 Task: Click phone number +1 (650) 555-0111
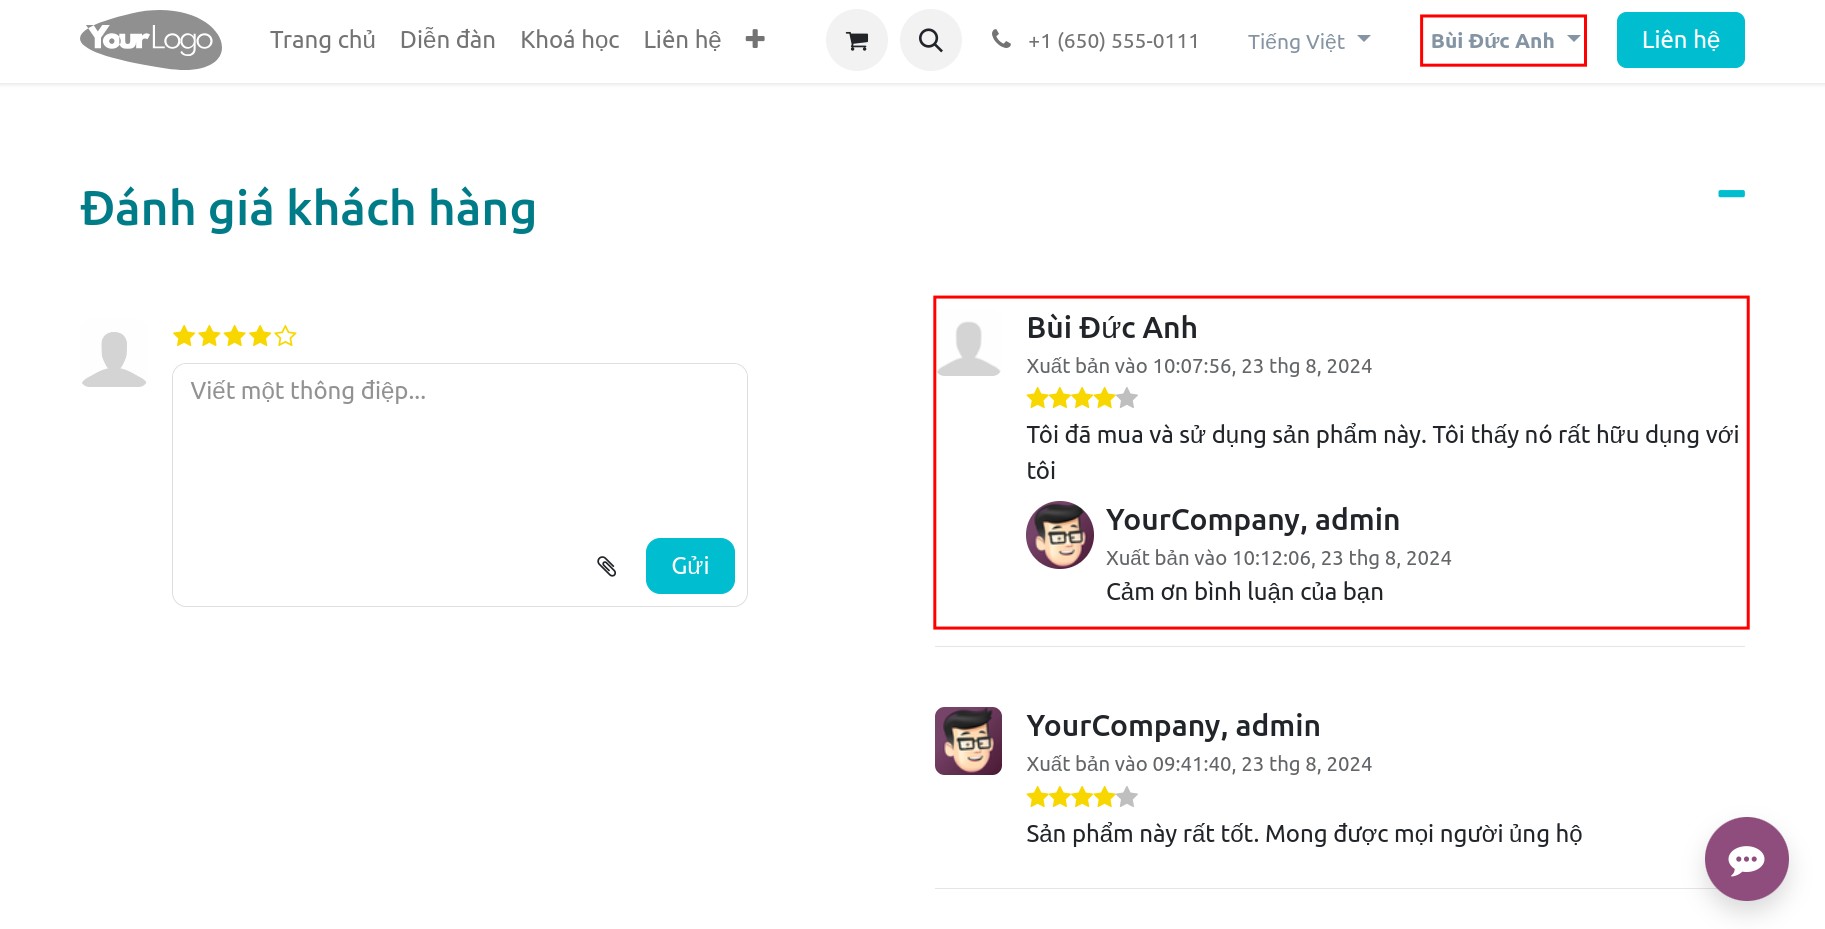click(1113, 41)
